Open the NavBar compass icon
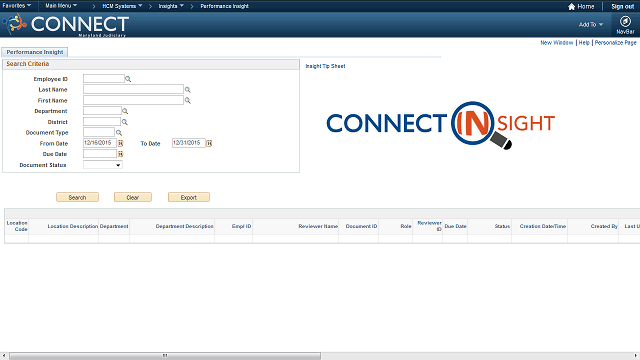Viewport: 640px width, 360px height. [625, 21]
